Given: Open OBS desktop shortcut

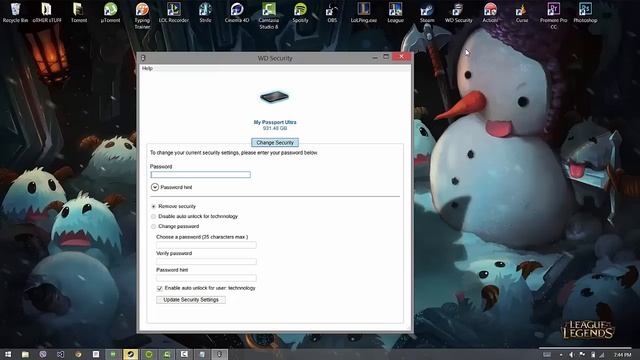Looking at the screenshot, I should coord(332,12).
